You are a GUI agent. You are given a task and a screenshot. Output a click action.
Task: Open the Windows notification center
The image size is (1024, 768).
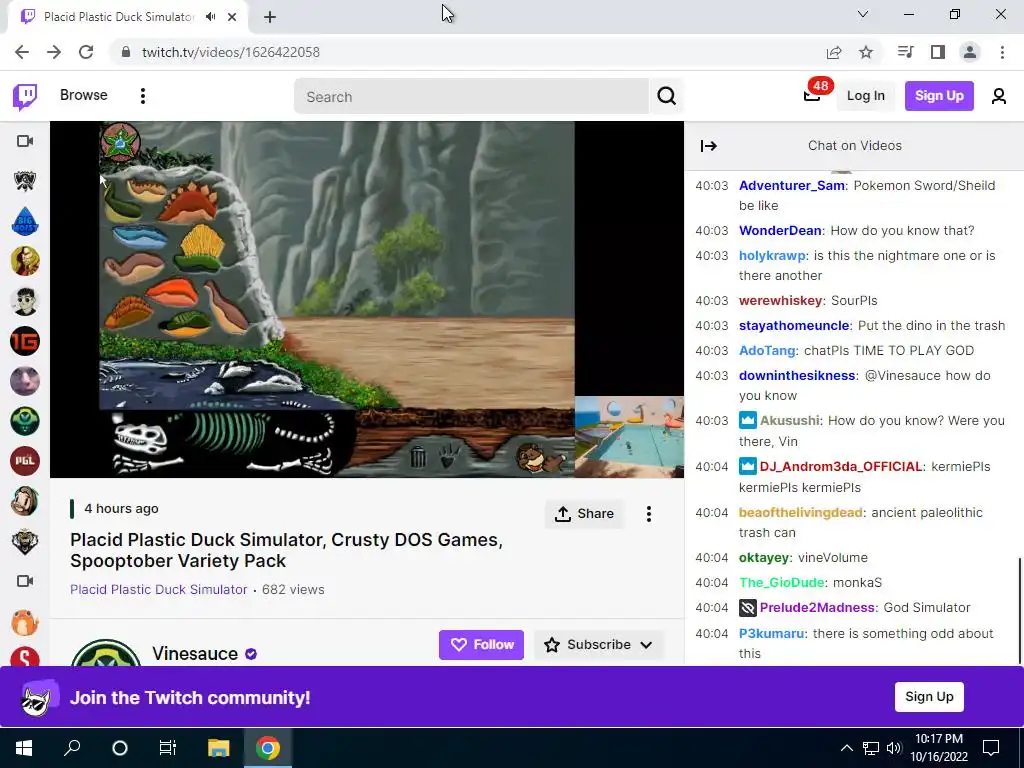tap(991, 747)
